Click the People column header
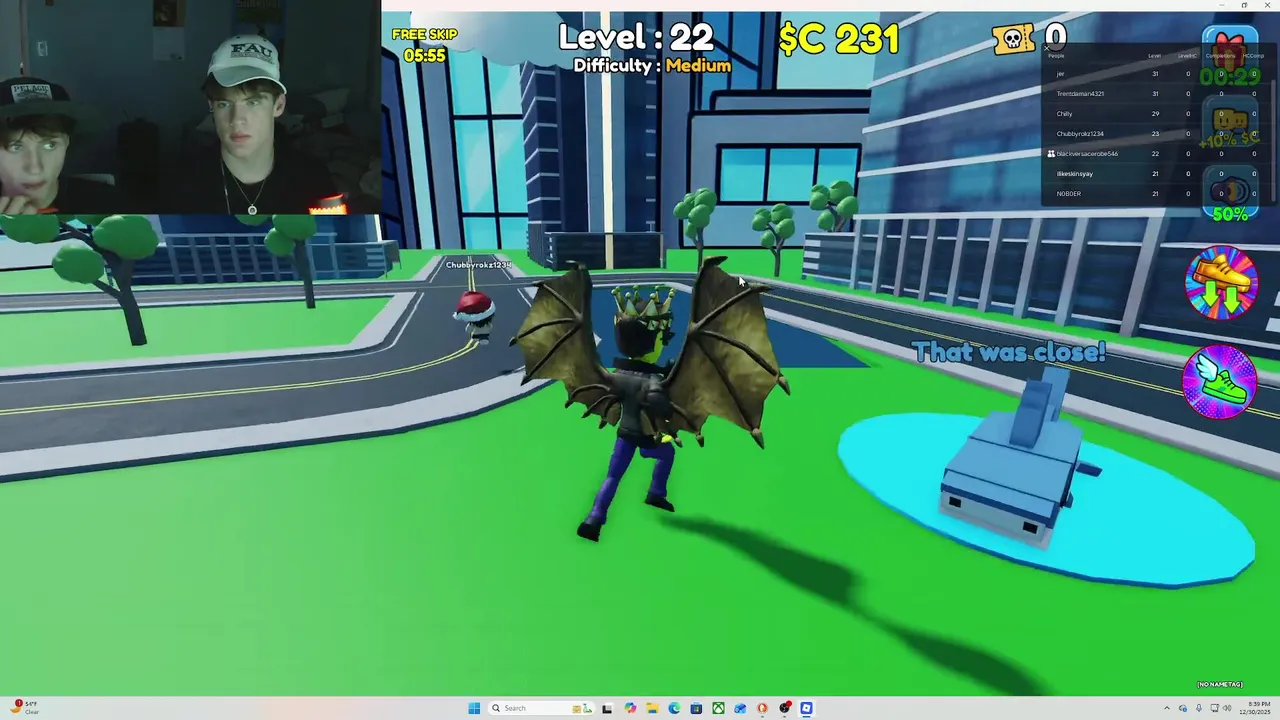The width and height of the screenshot is (1280, 720). click(x=1056, y=56)
